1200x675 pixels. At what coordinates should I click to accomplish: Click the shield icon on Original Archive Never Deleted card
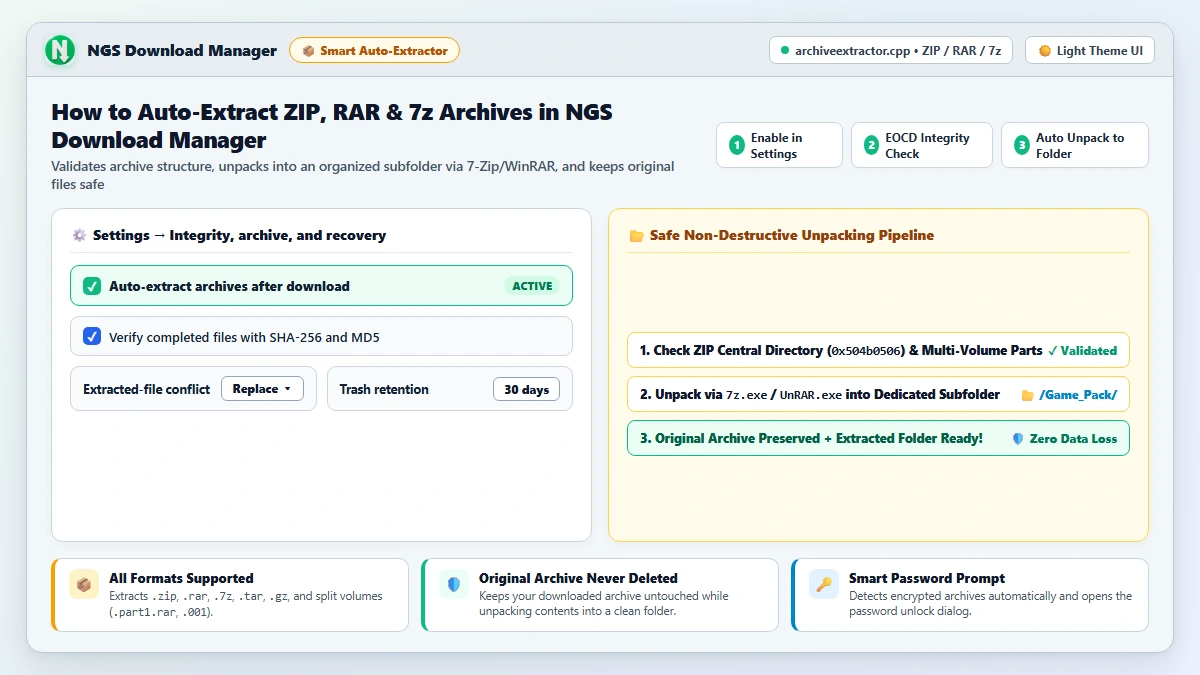click(x=454, y=584)
